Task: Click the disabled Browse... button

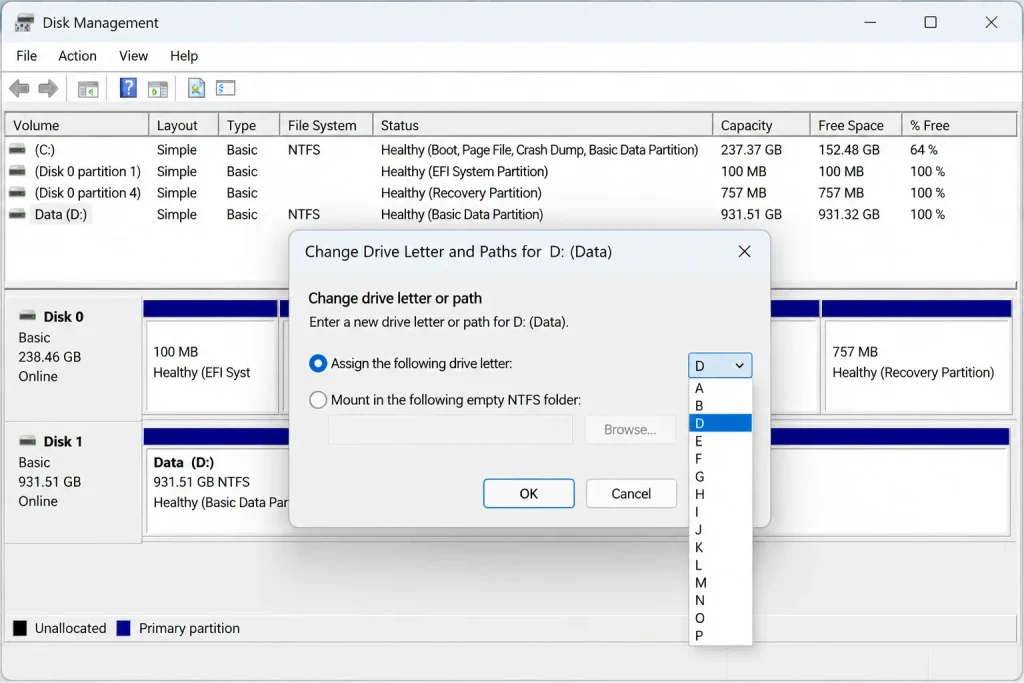Action: click(630, 430)
